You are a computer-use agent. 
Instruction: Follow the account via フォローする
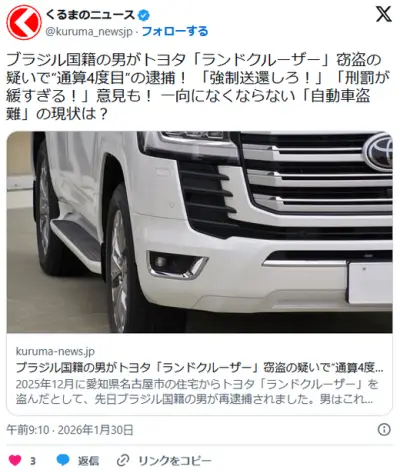pyautogui.click(x=175, y=31)
